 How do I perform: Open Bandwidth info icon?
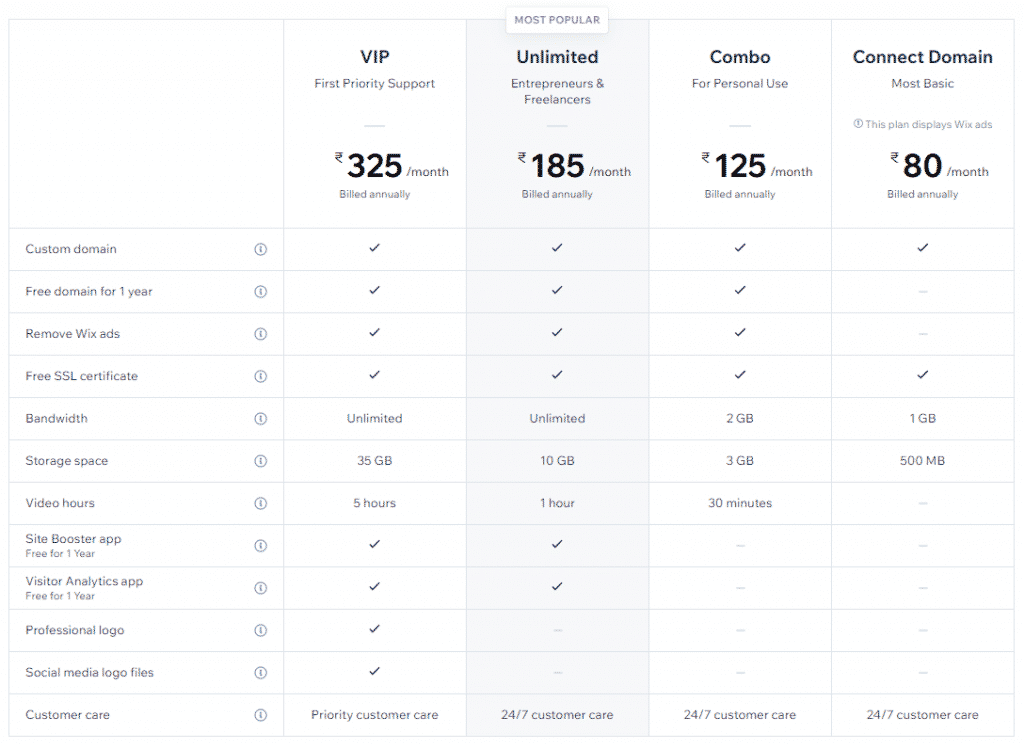[261, 419]
